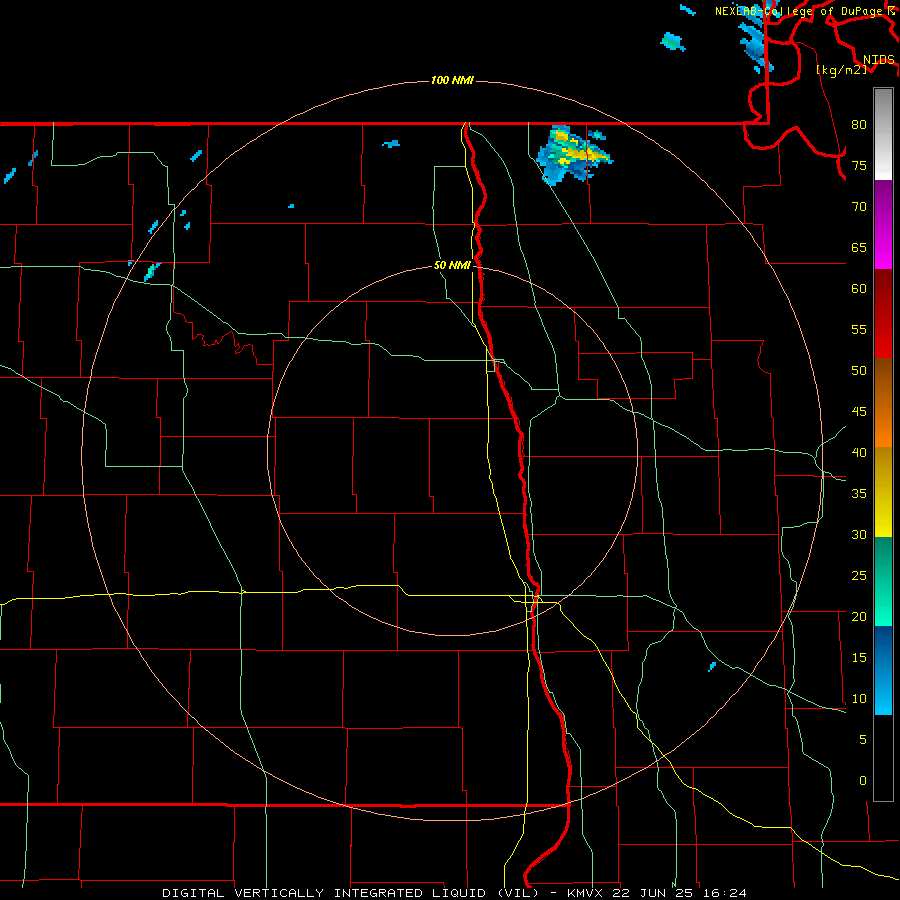Click the "KMVX" radar site identifier

click(585, 893)
